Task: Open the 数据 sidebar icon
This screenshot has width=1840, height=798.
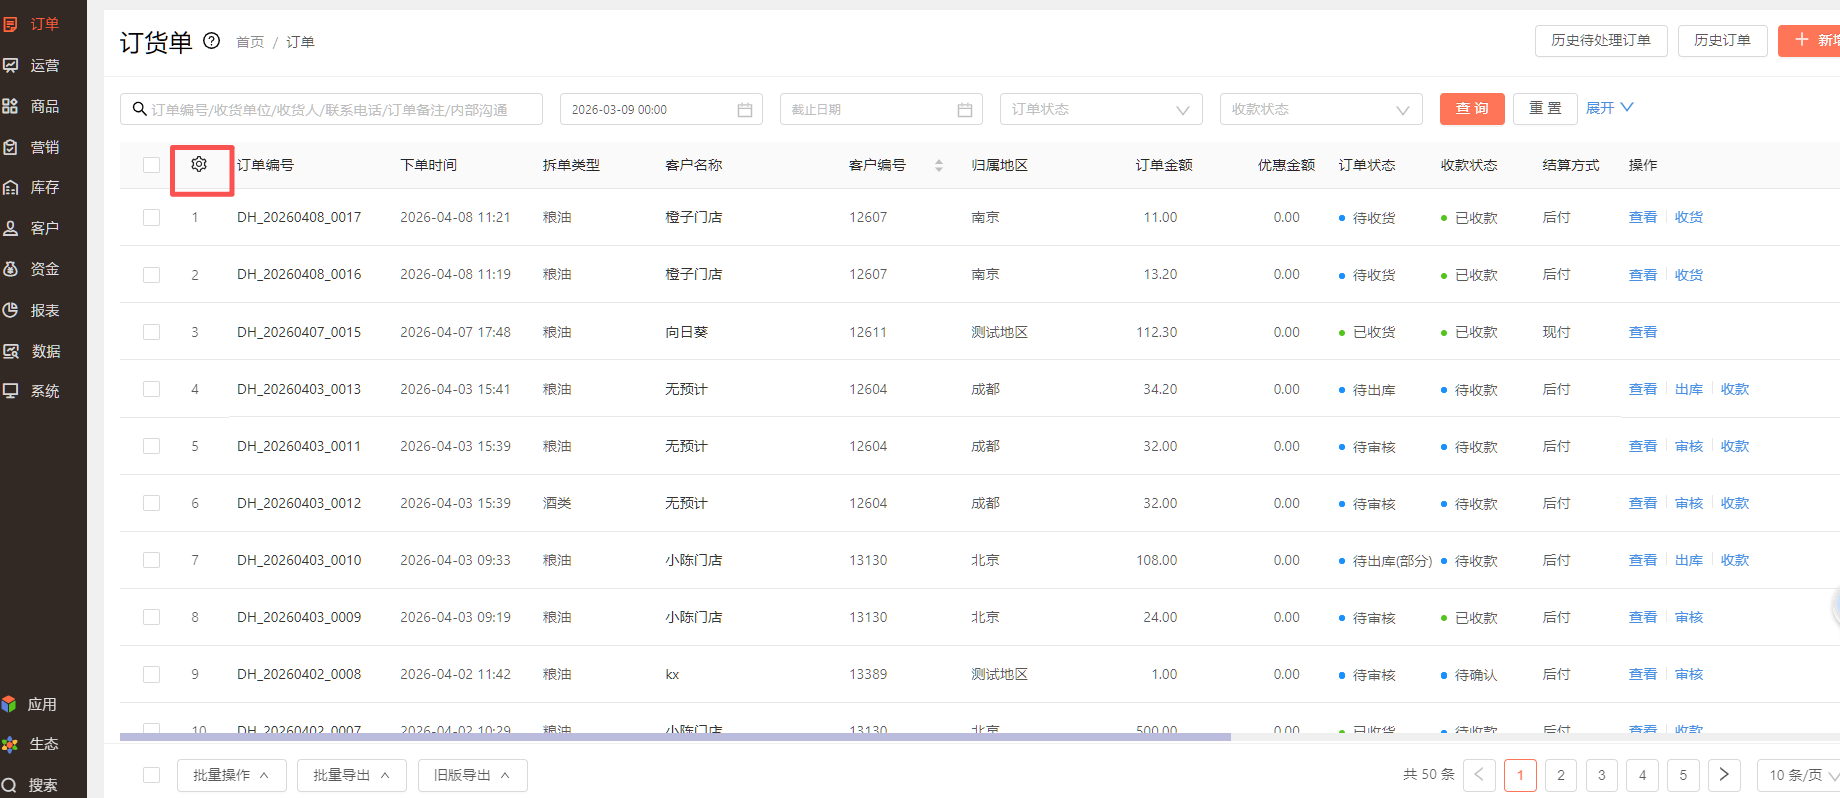Action: click(10, 351)
